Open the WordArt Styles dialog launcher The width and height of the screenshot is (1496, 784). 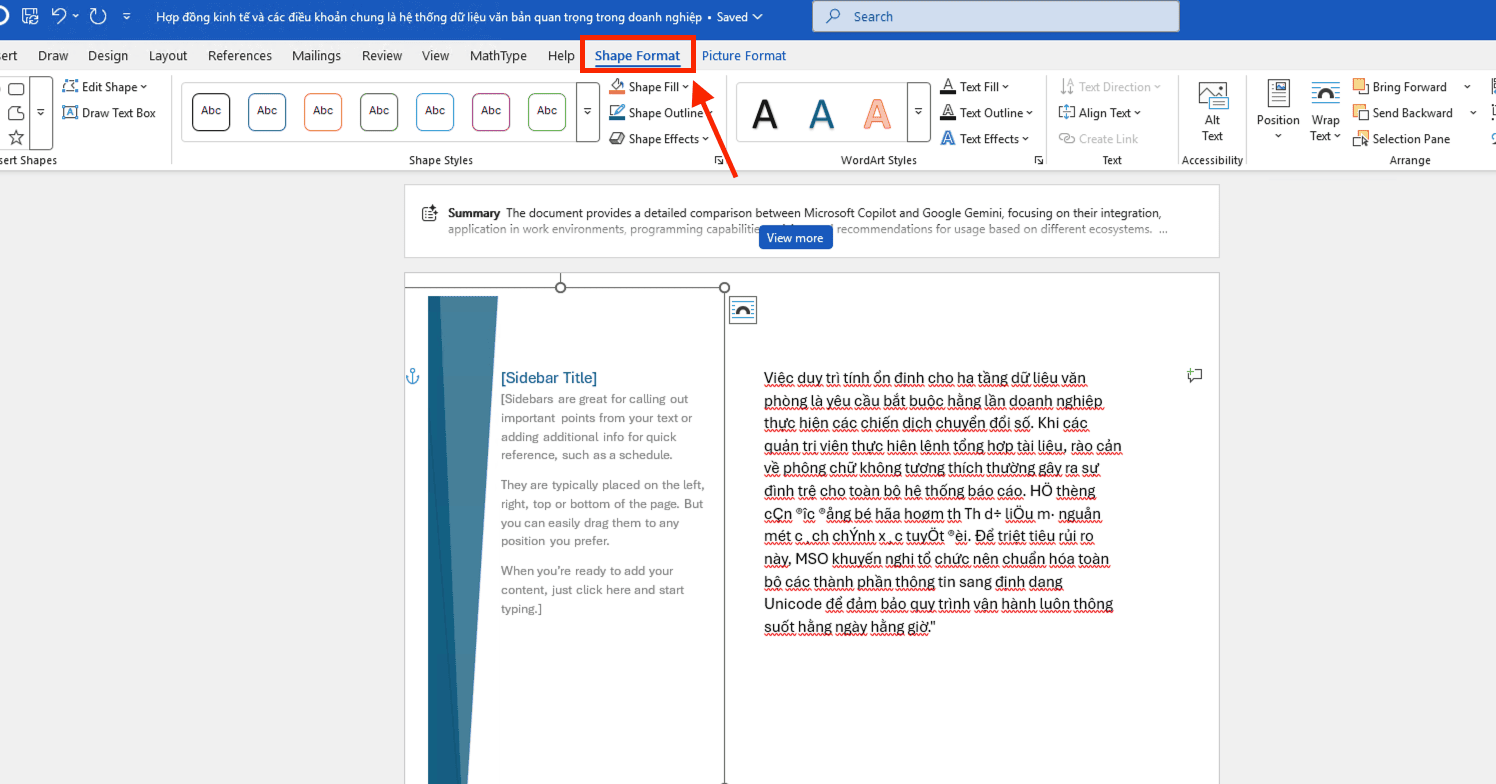coord(1038,160)
